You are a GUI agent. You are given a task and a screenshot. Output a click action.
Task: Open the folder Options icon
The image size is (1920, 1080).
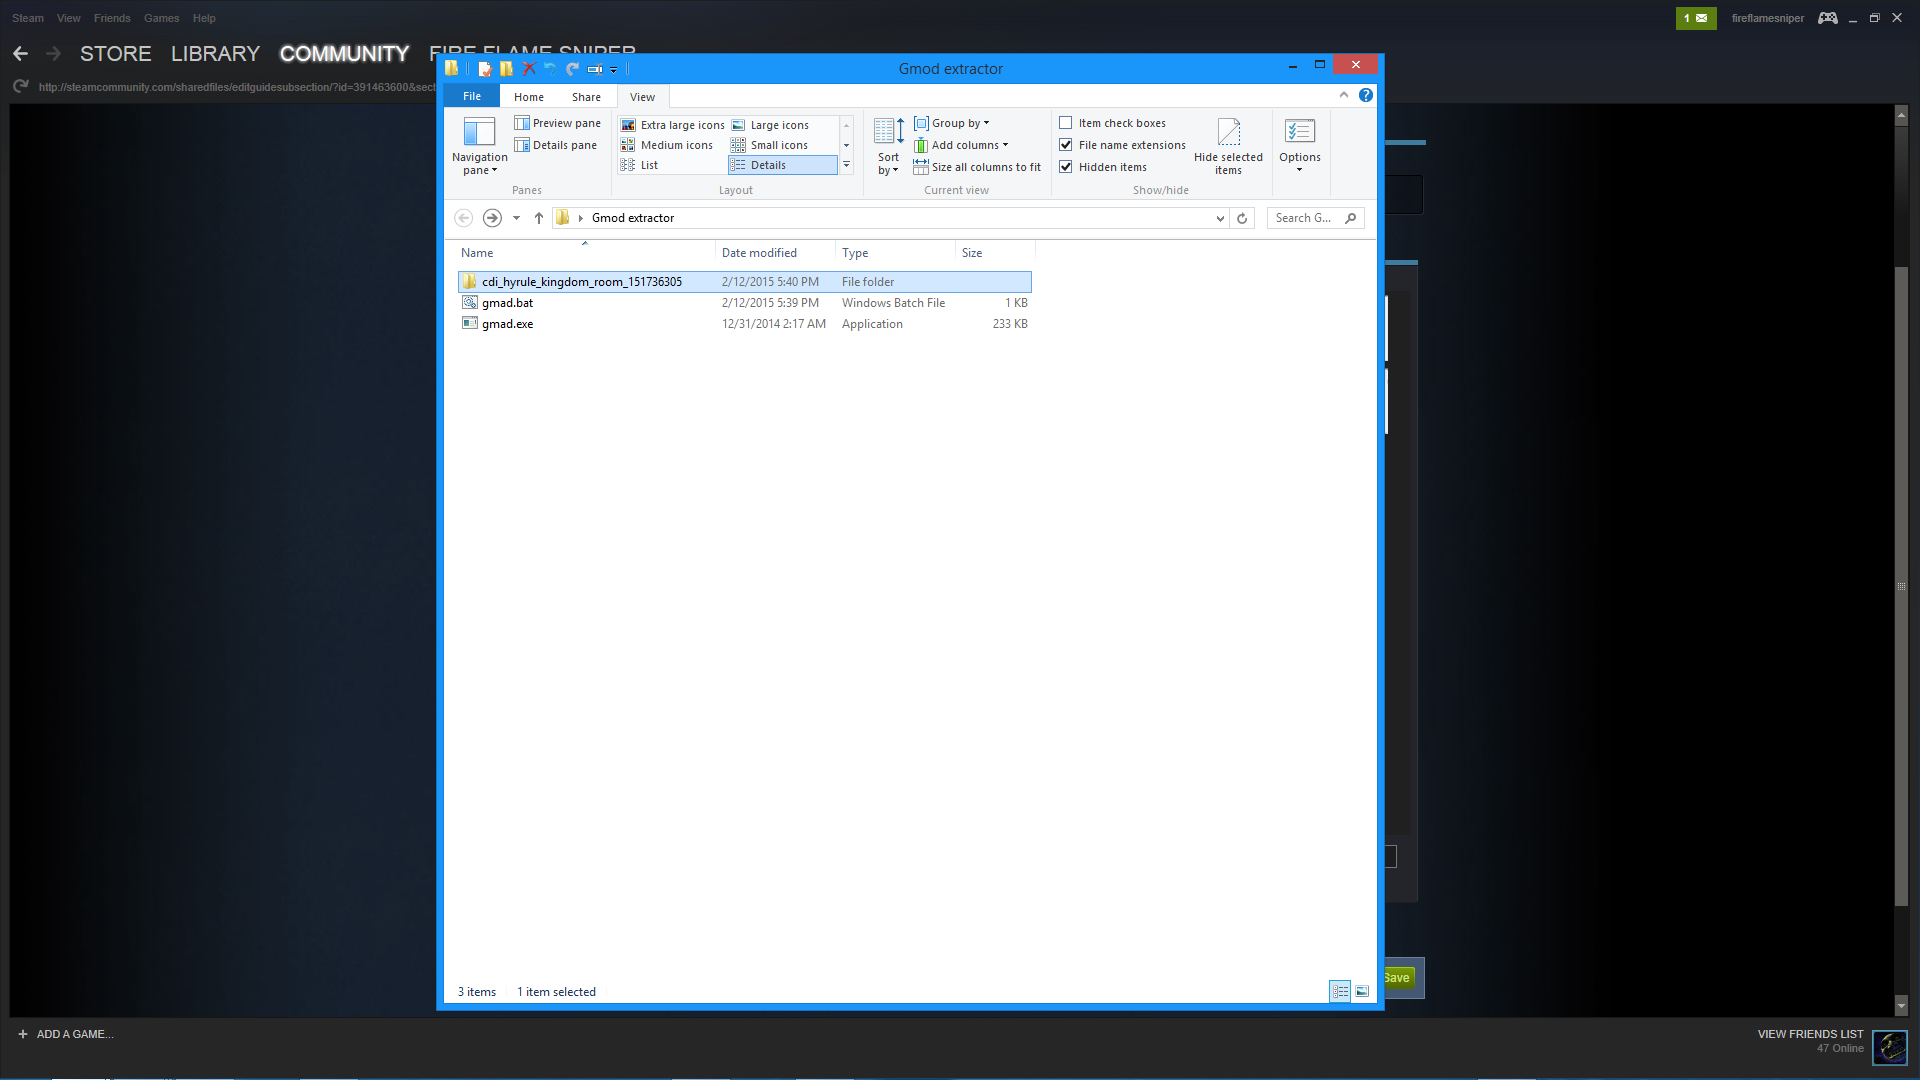coord(1299,133)
